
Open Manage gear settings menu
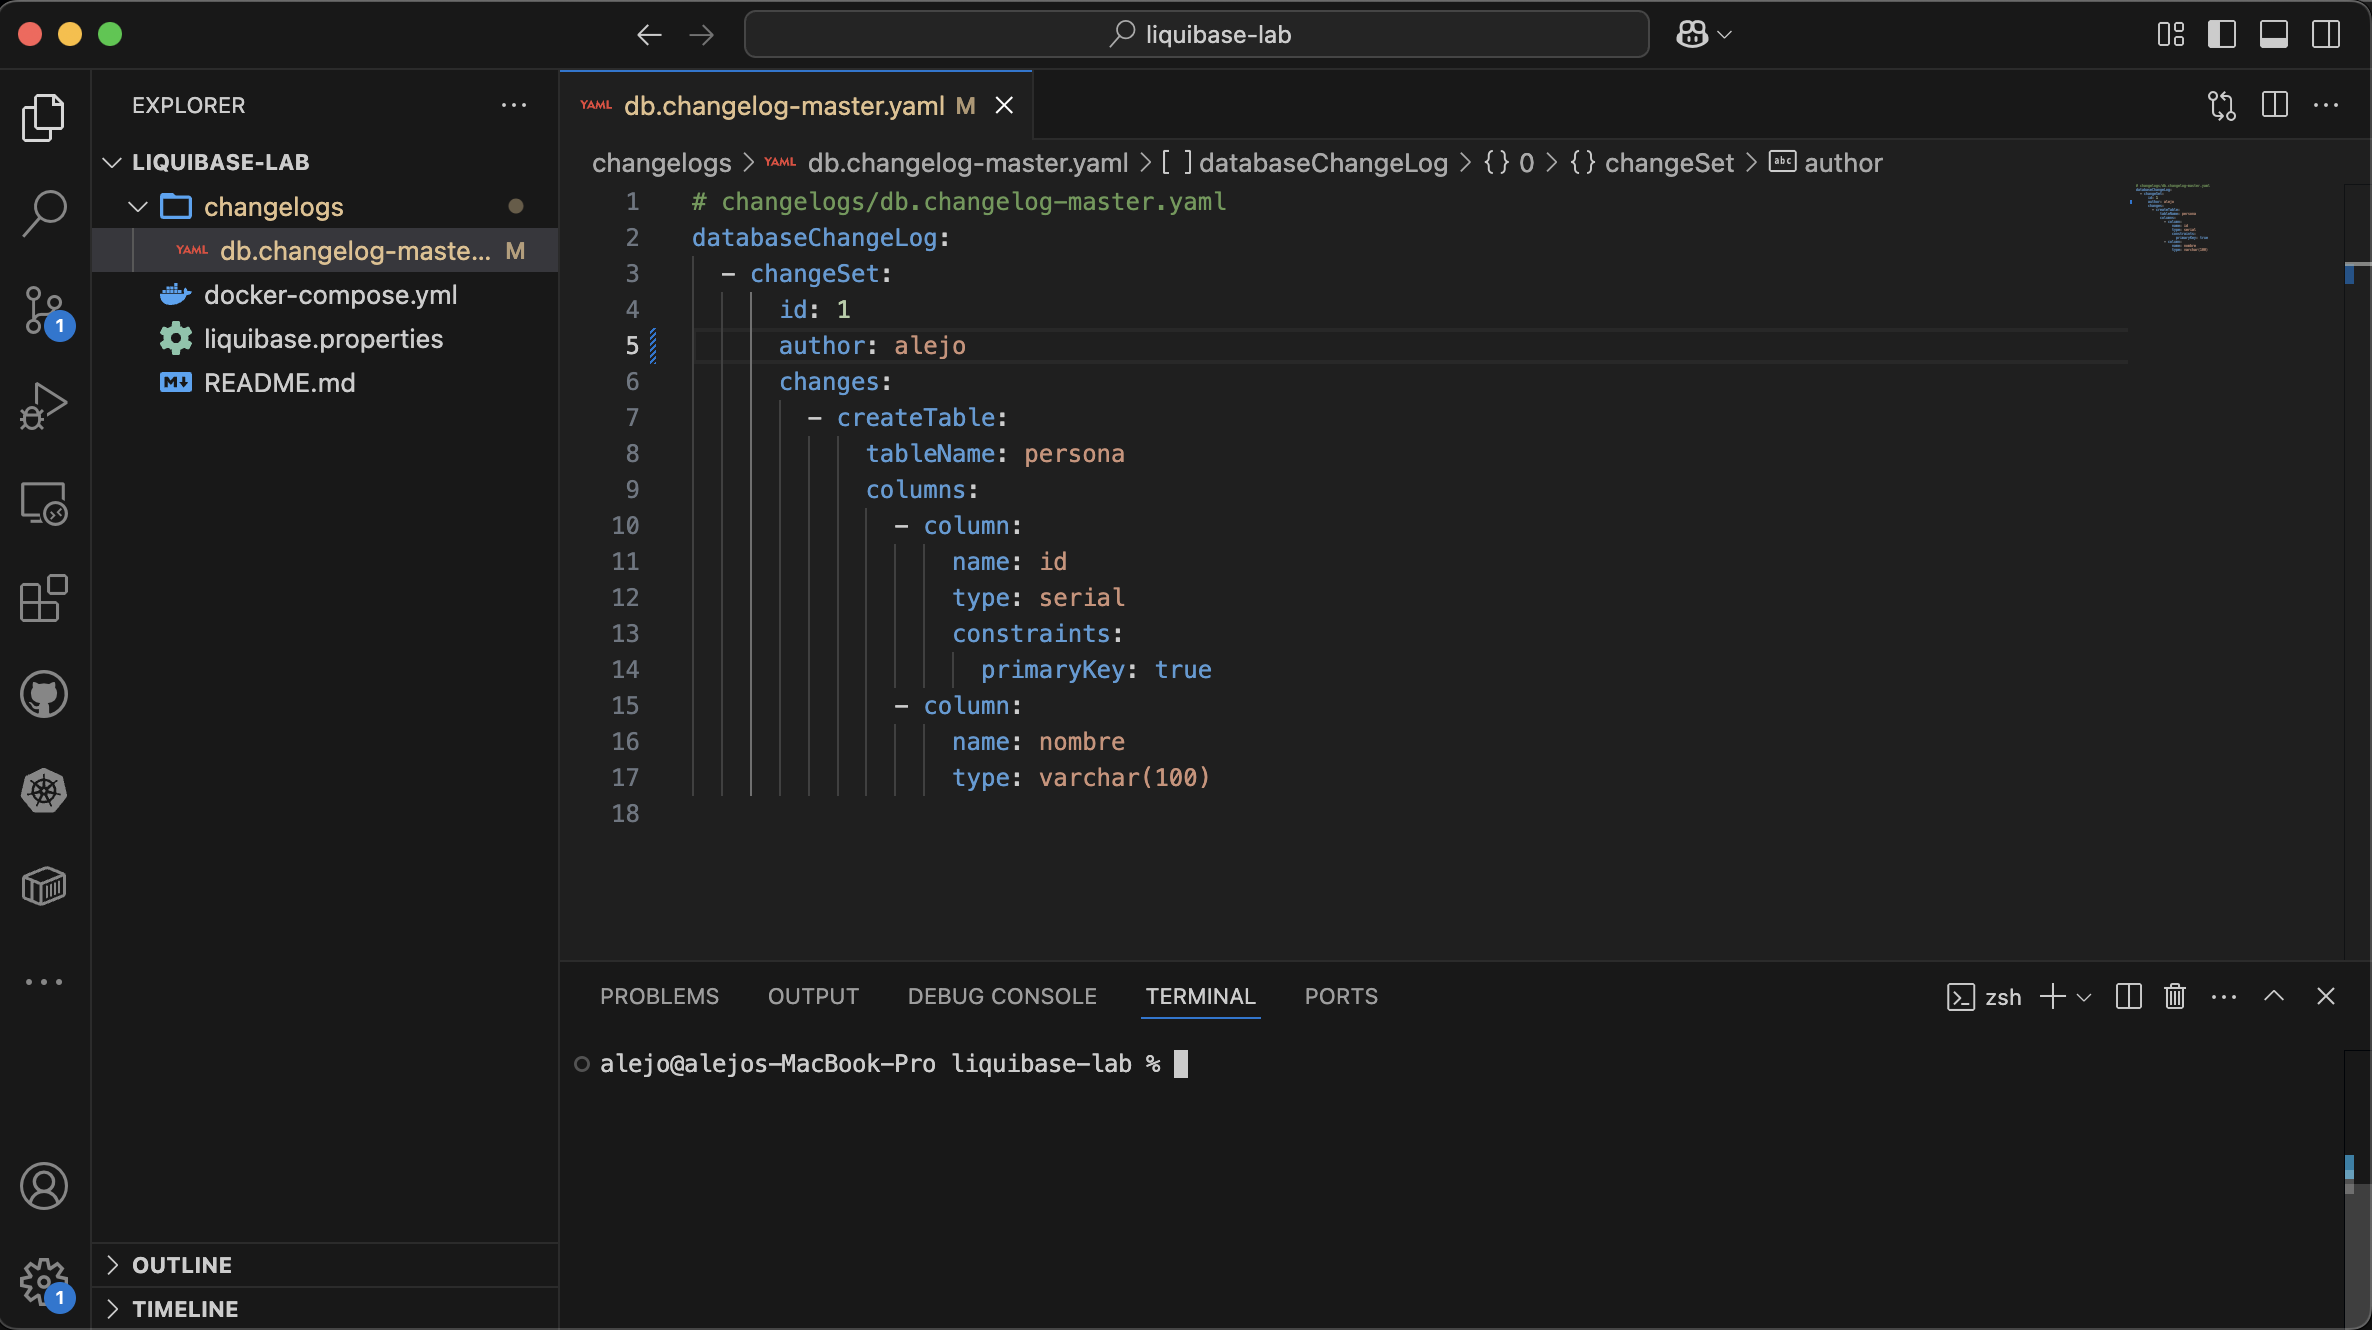[x=44, y=1282]
